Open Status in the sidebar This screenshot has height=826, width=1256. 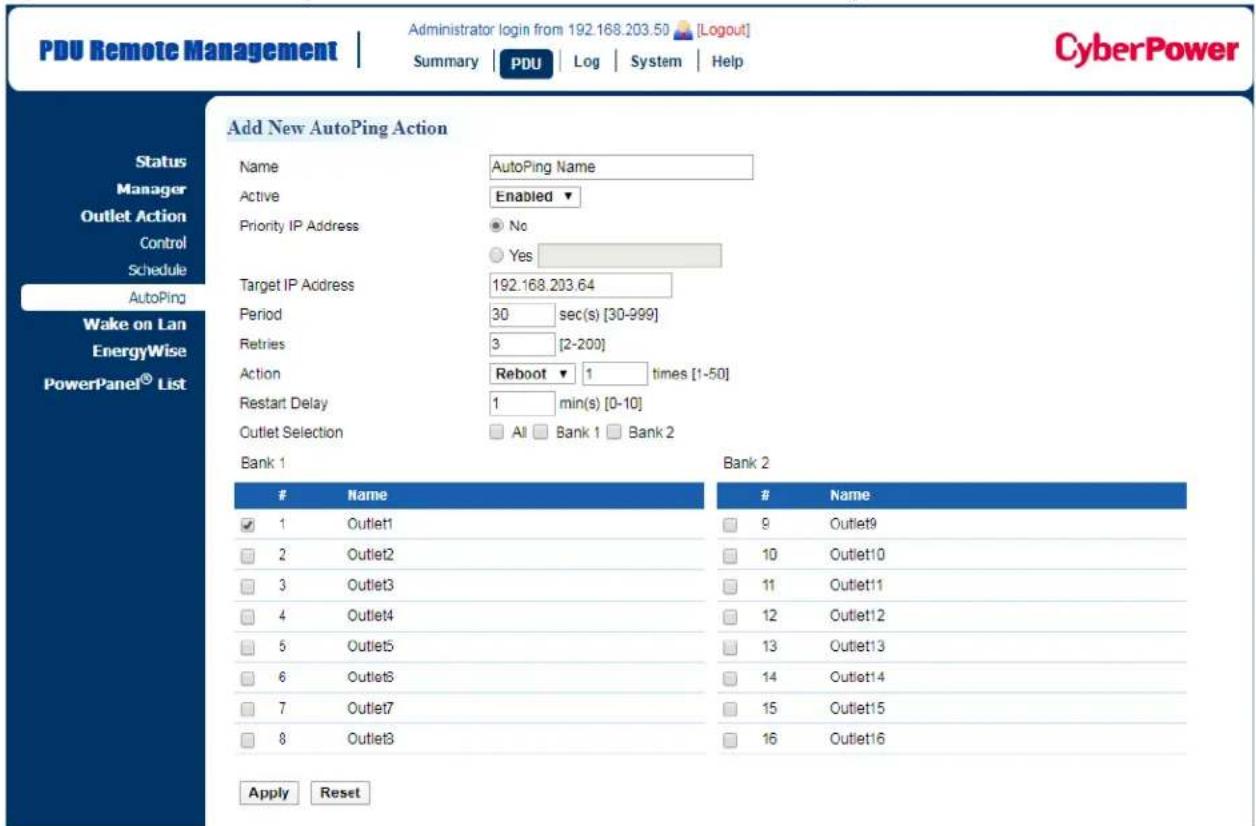161,162
